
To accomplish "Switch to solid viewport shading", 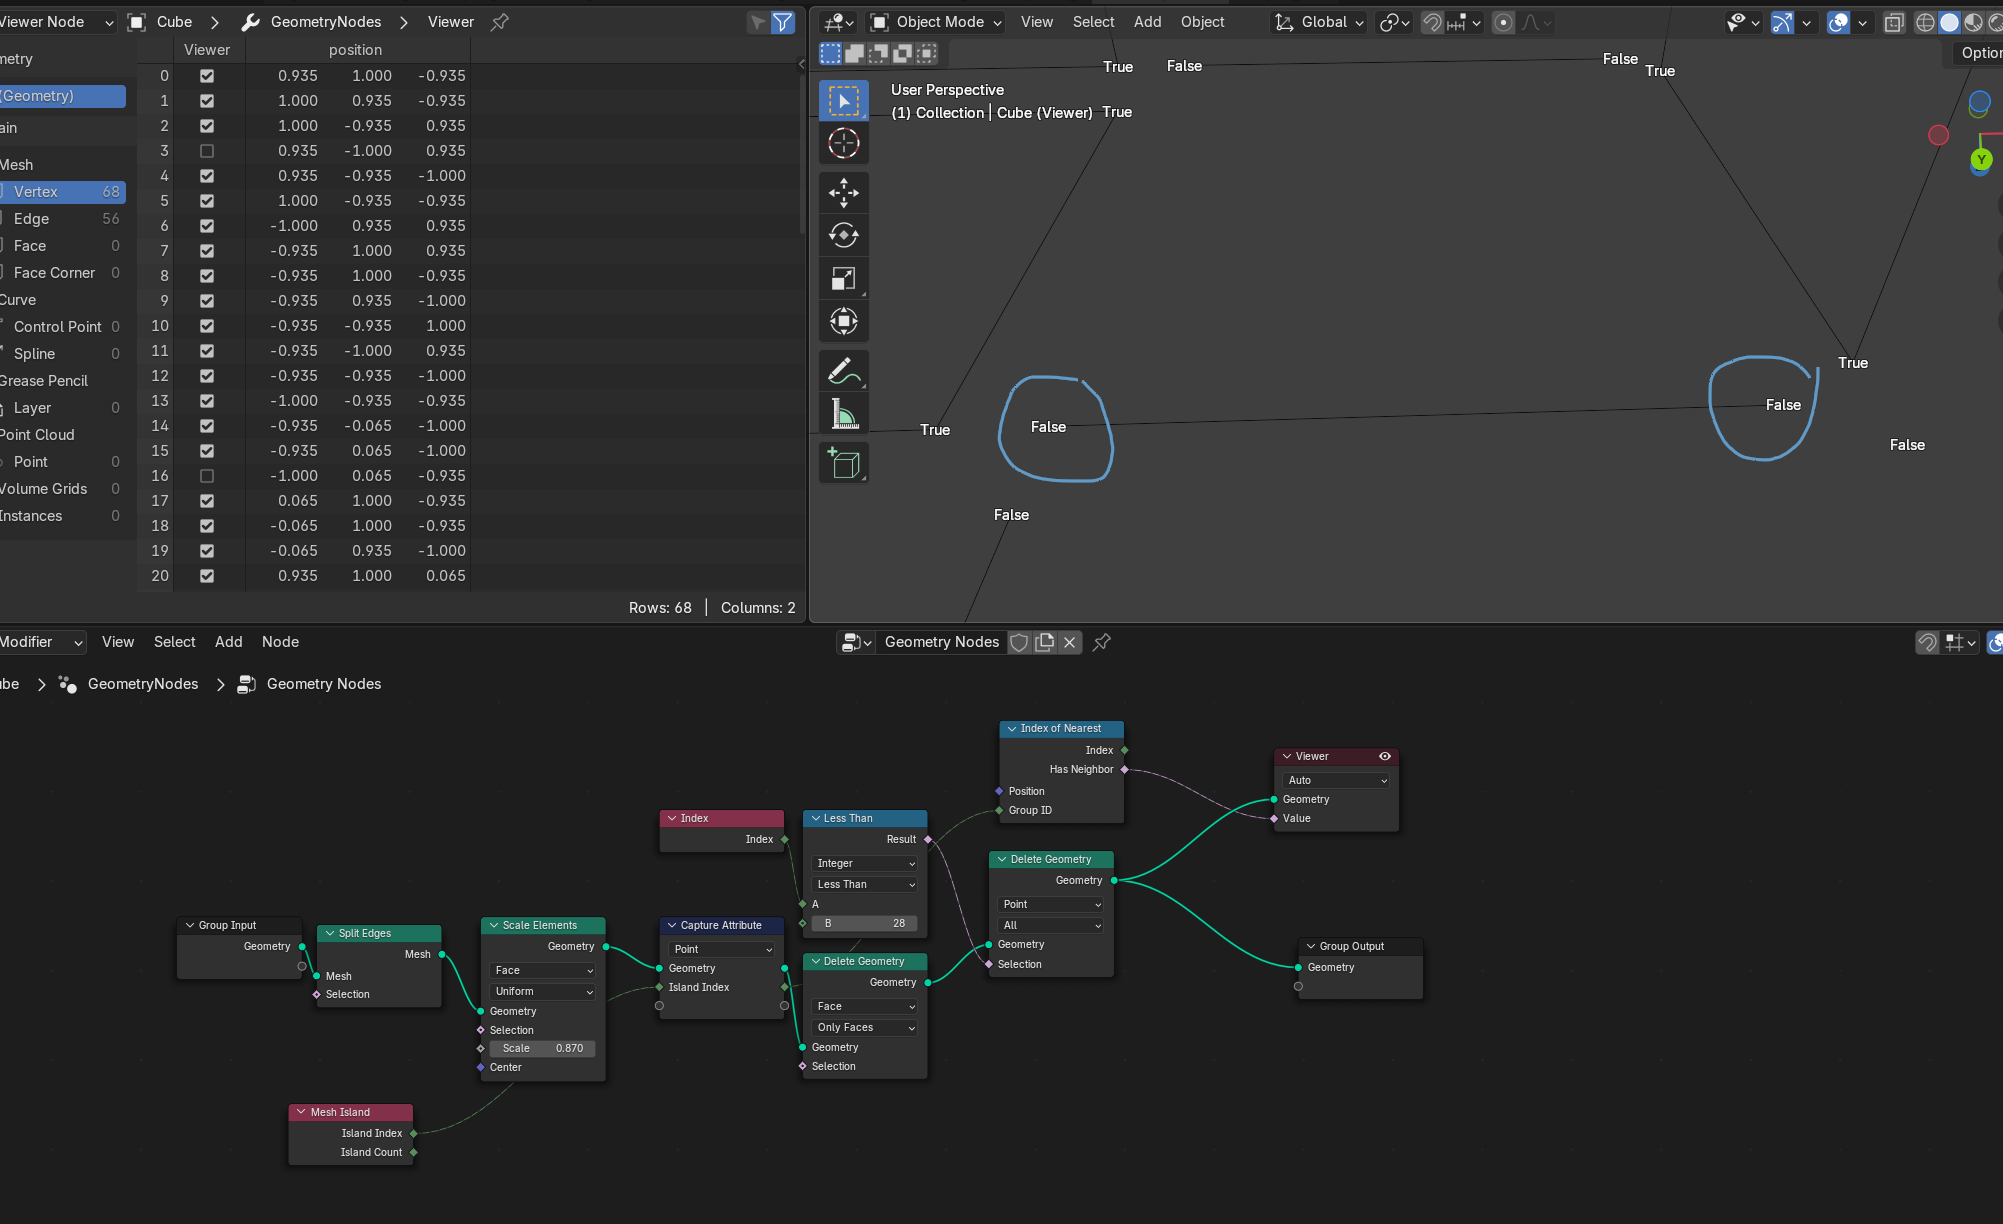I will (x=1949, y=22).
